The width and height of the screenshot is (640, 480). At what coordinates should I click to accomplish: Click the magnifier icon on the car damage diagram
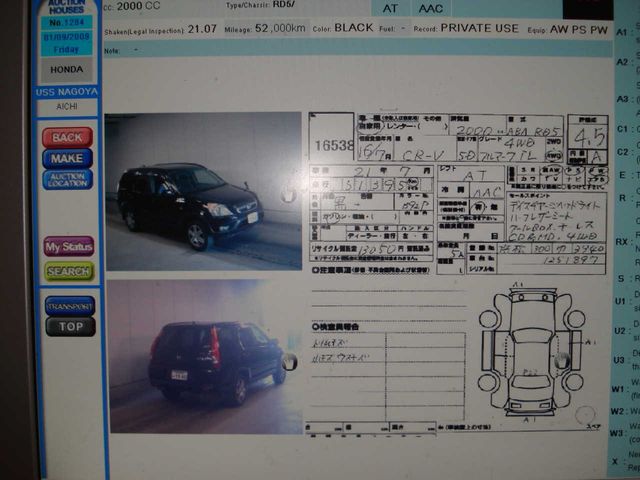click(562, 360)
